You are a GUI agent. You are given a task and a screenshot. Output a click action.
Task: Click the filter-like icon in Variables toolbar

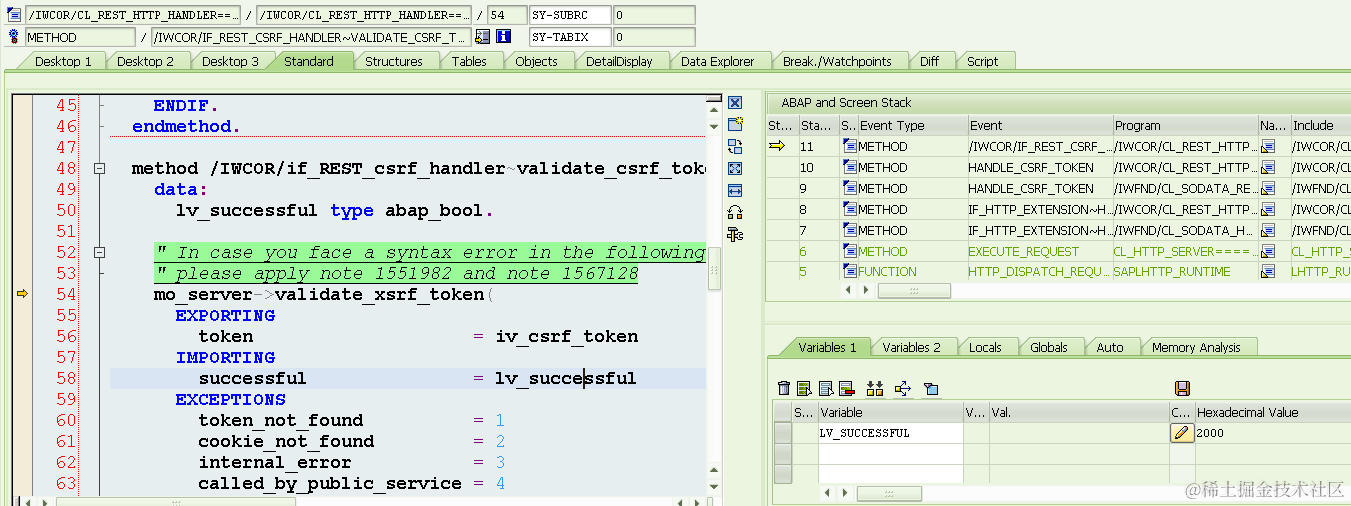point(931,388)
